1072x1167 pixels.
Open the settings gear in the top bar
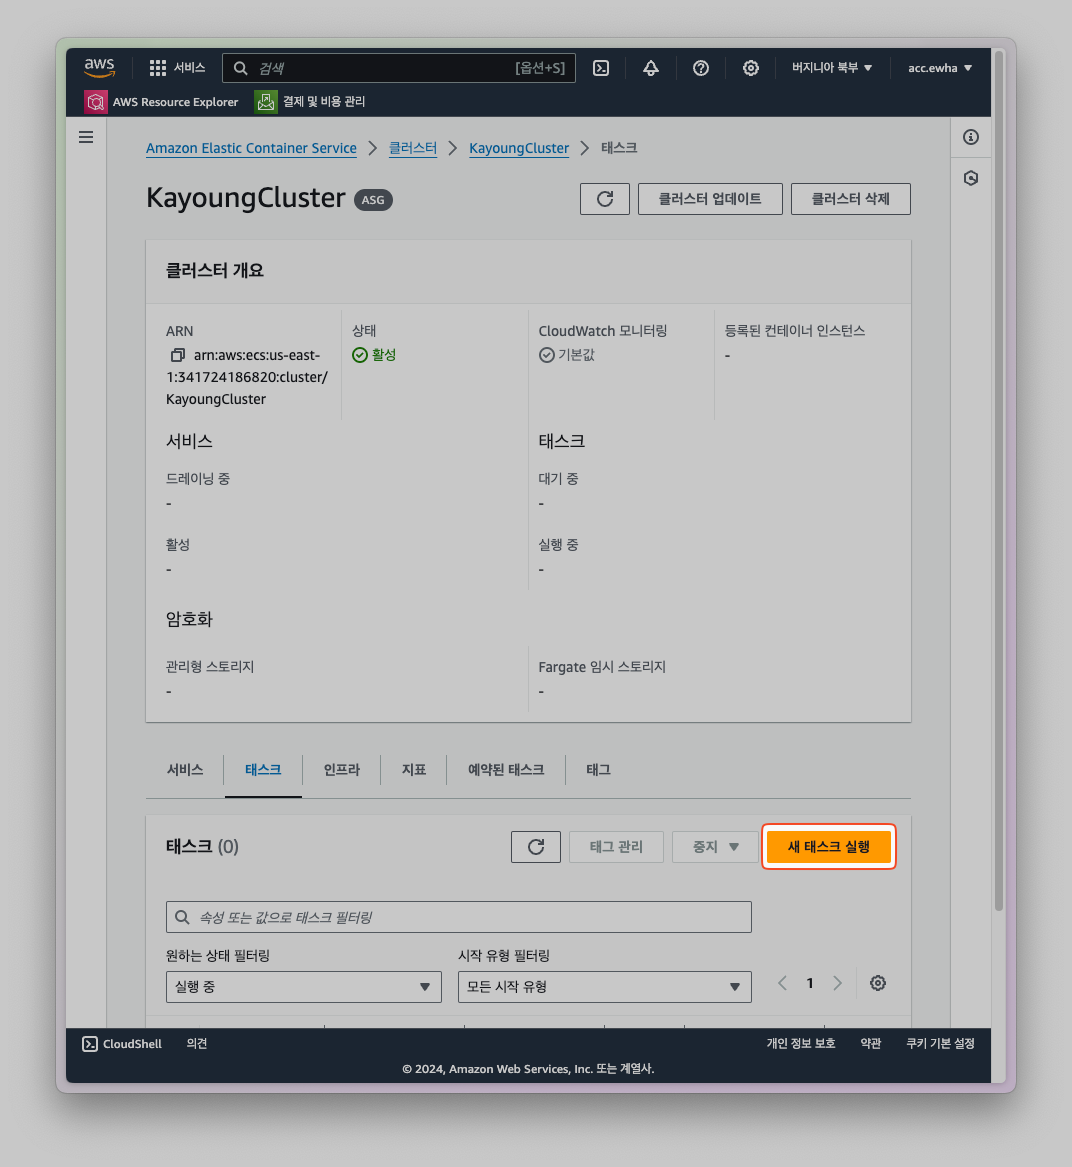click(751, 68)
